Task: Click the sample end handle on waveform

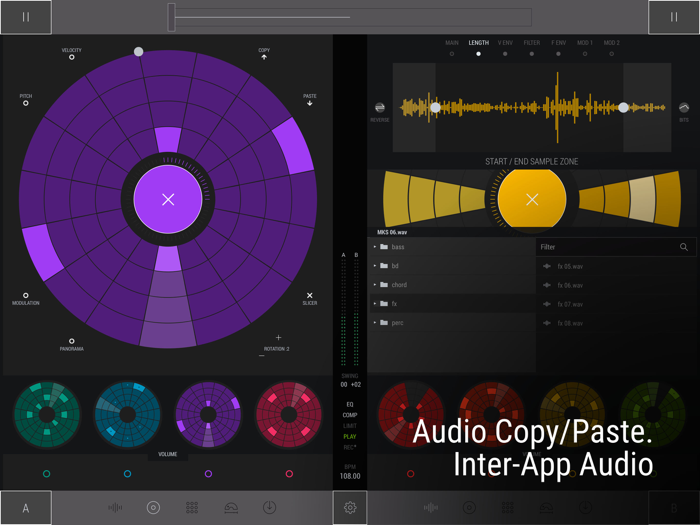Action: coord(624,108)
